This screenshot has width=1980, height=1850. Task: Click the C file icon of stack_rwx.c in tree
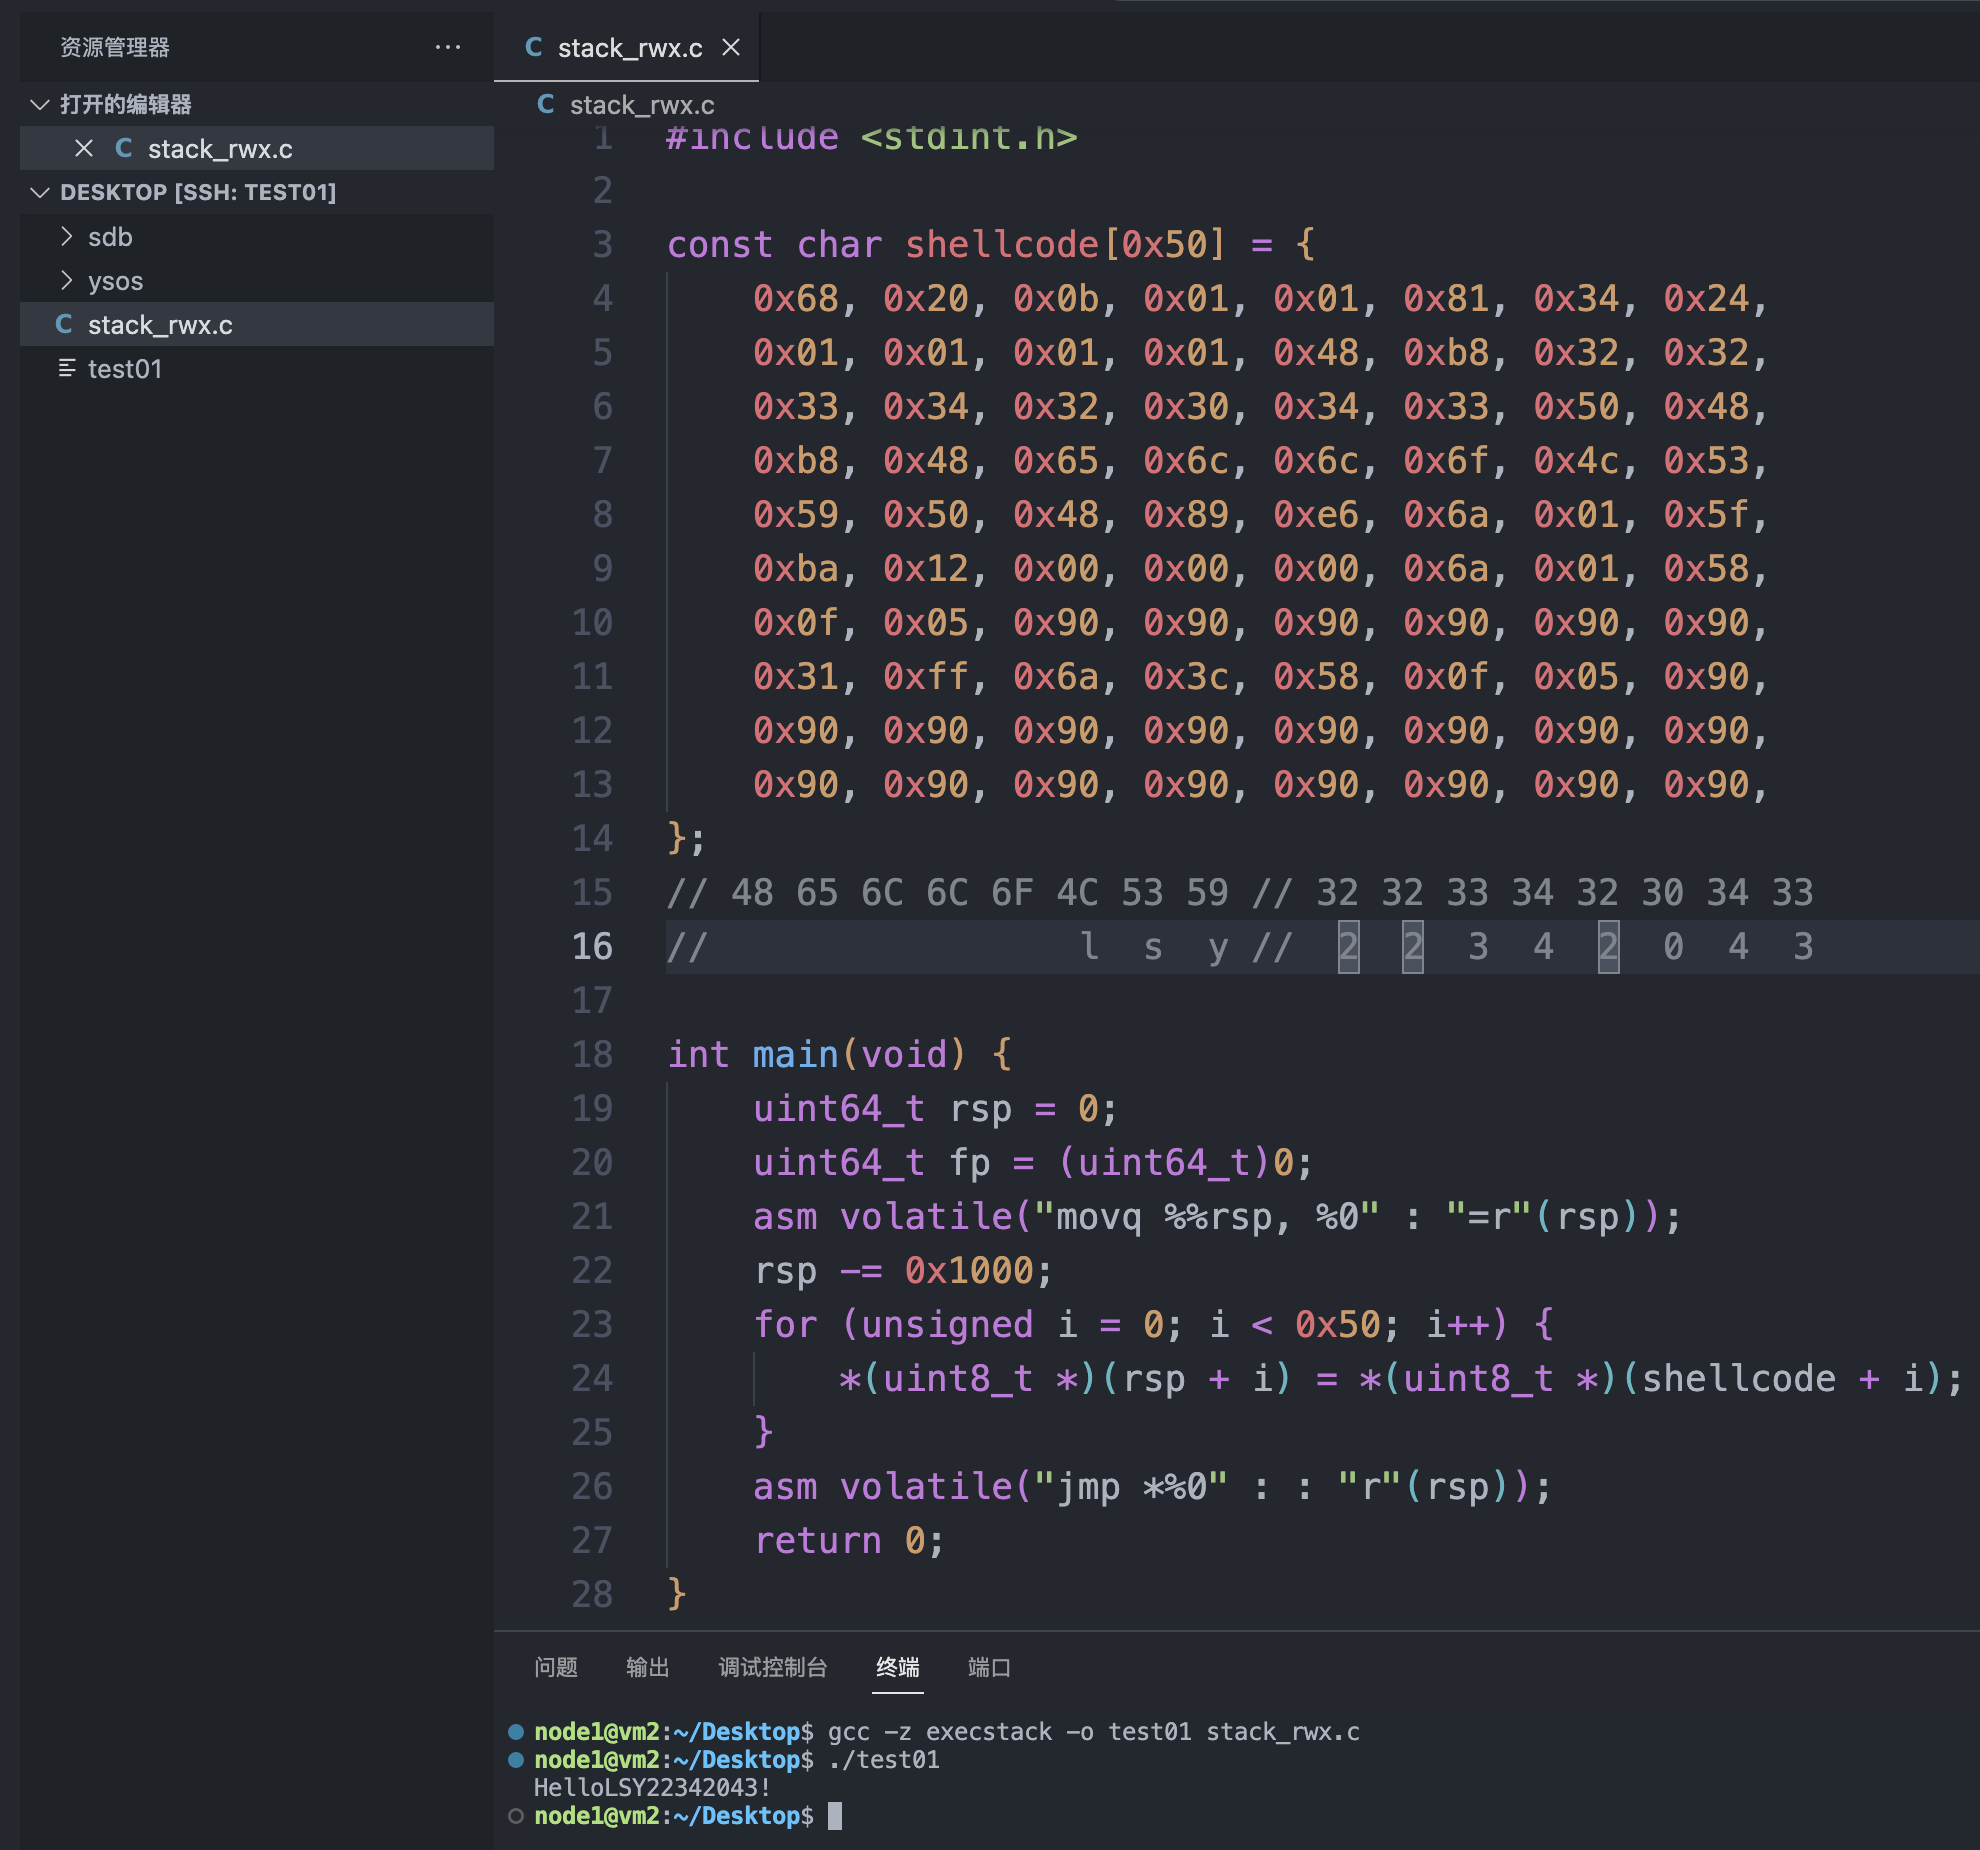pos(64,324)
